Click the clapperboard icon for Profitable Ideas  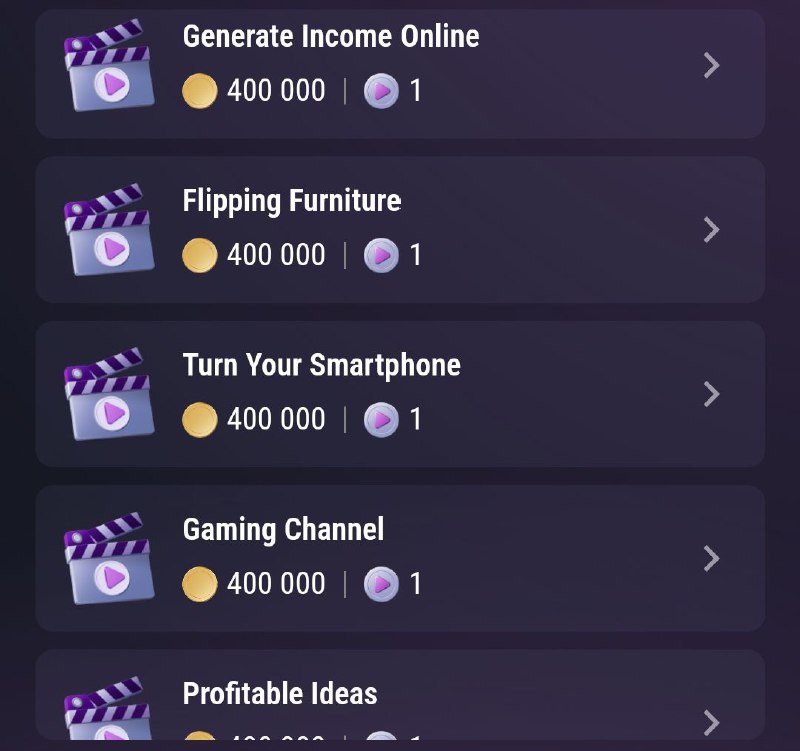[x=109, y=708]
